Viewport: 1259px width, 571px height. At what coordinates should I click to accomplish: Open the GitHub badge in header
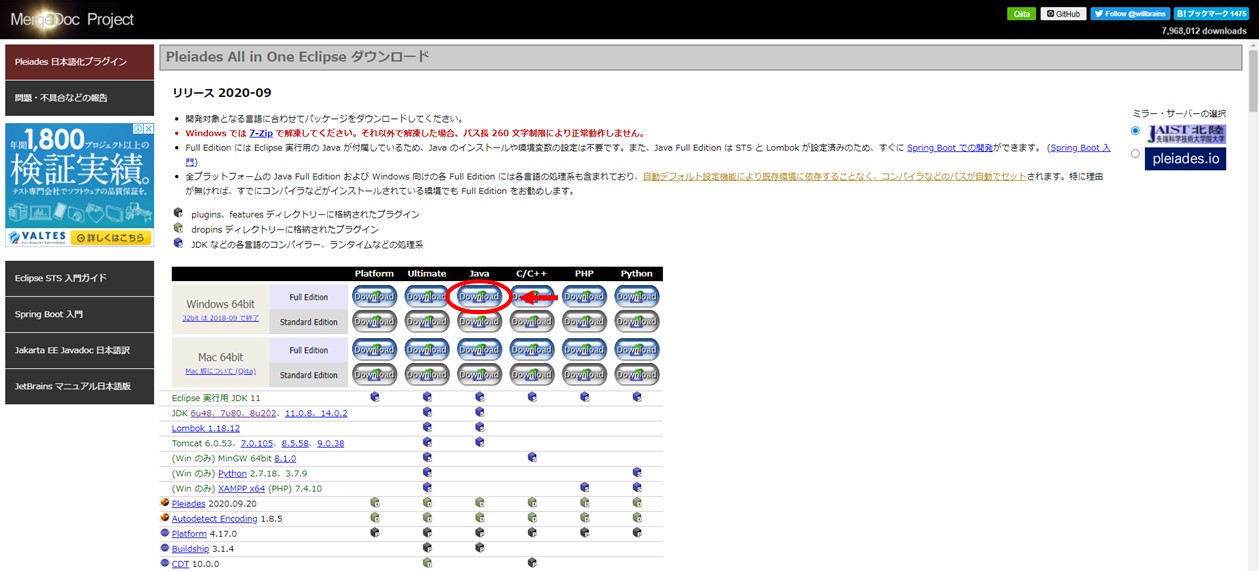pos(1063,14)
